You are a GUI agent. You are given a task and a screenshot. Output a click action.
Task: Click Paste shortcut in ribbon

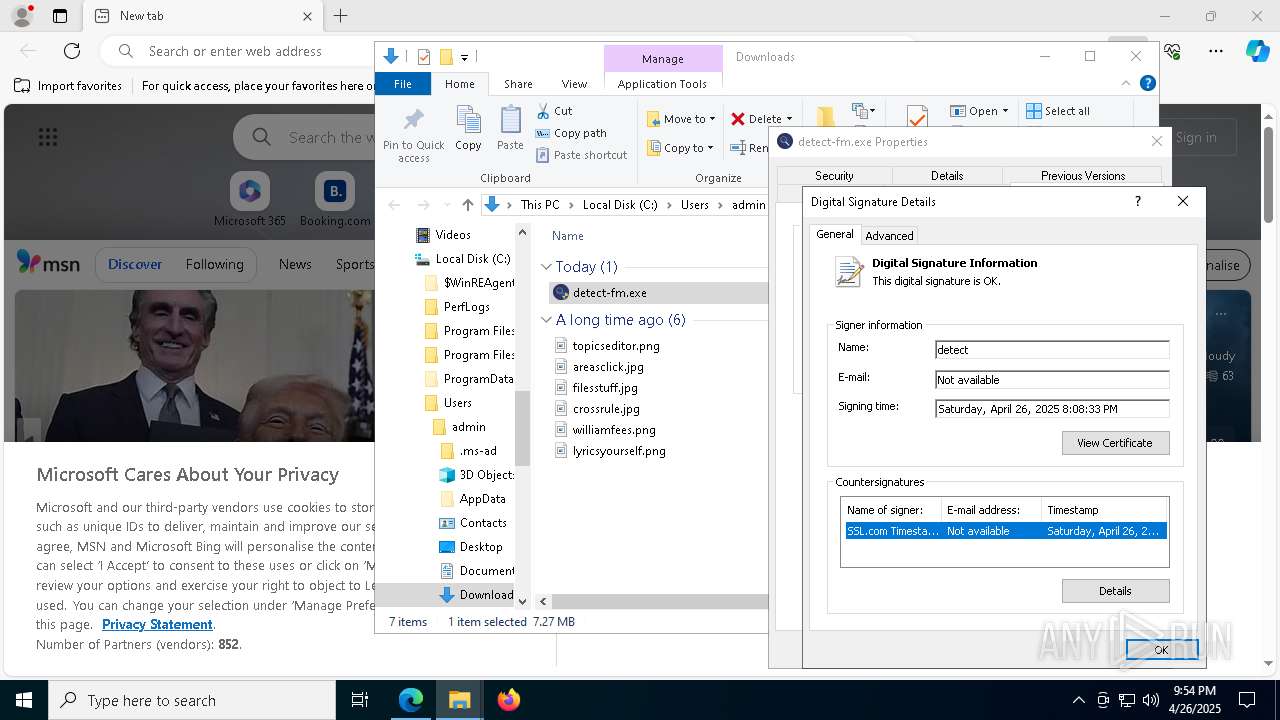582,155
